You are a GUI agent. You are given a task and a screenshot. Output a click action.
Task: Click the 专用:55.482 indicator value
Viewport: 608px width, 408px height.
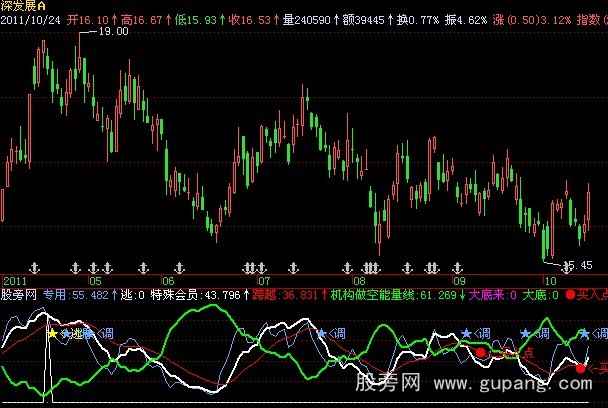click(76, 295)
